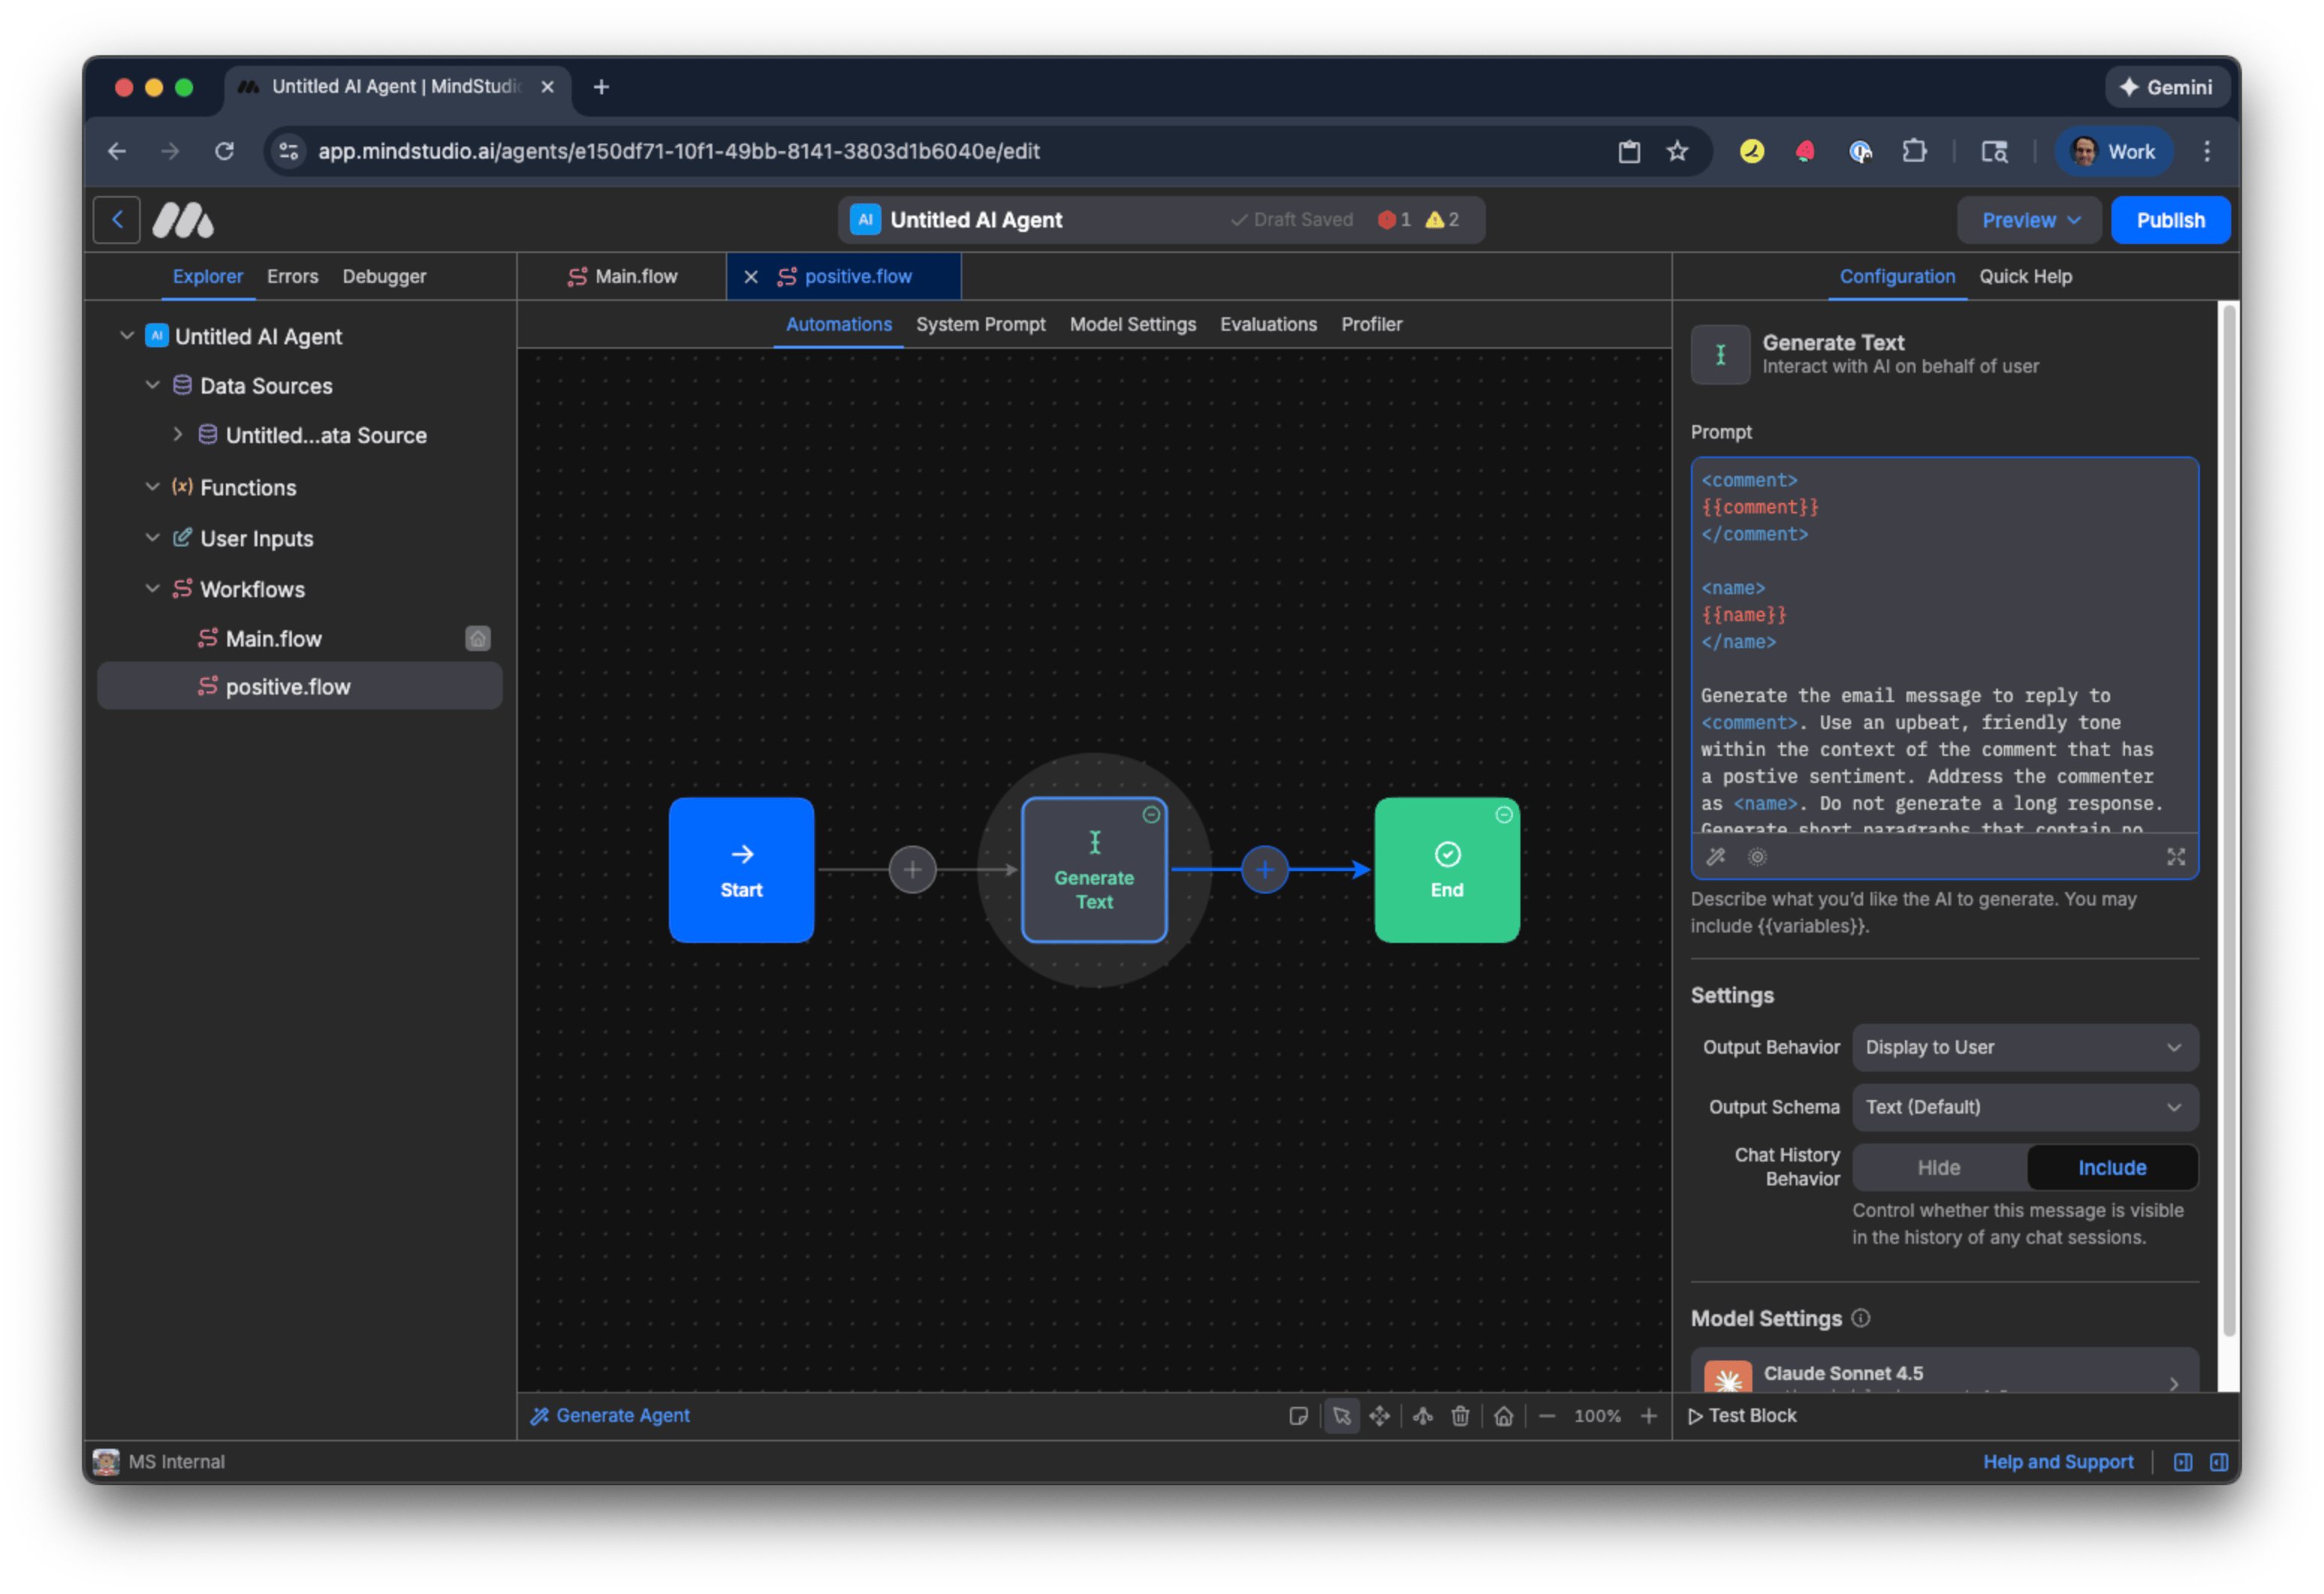Click the Publish button
The width and height of the screenshot is (2324, 1594).
click(x=2170, y=220)
